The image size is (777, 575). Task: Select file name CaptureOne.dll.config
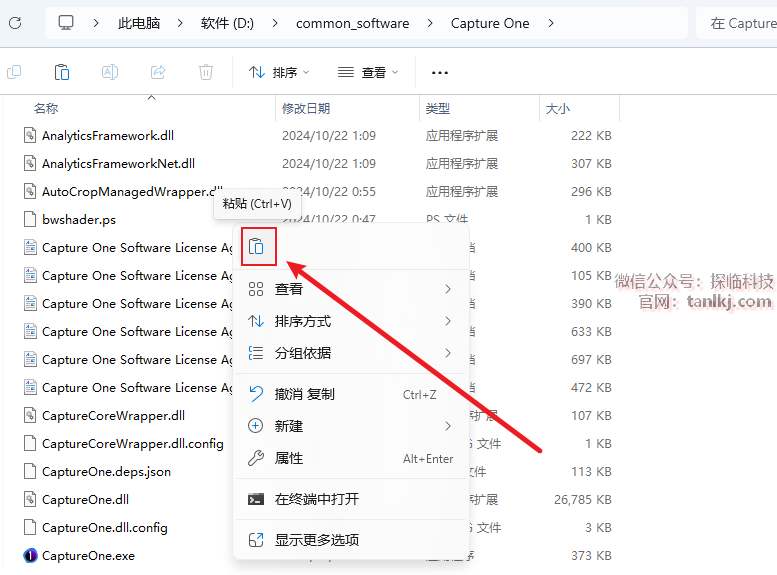(x=105, y=527)
